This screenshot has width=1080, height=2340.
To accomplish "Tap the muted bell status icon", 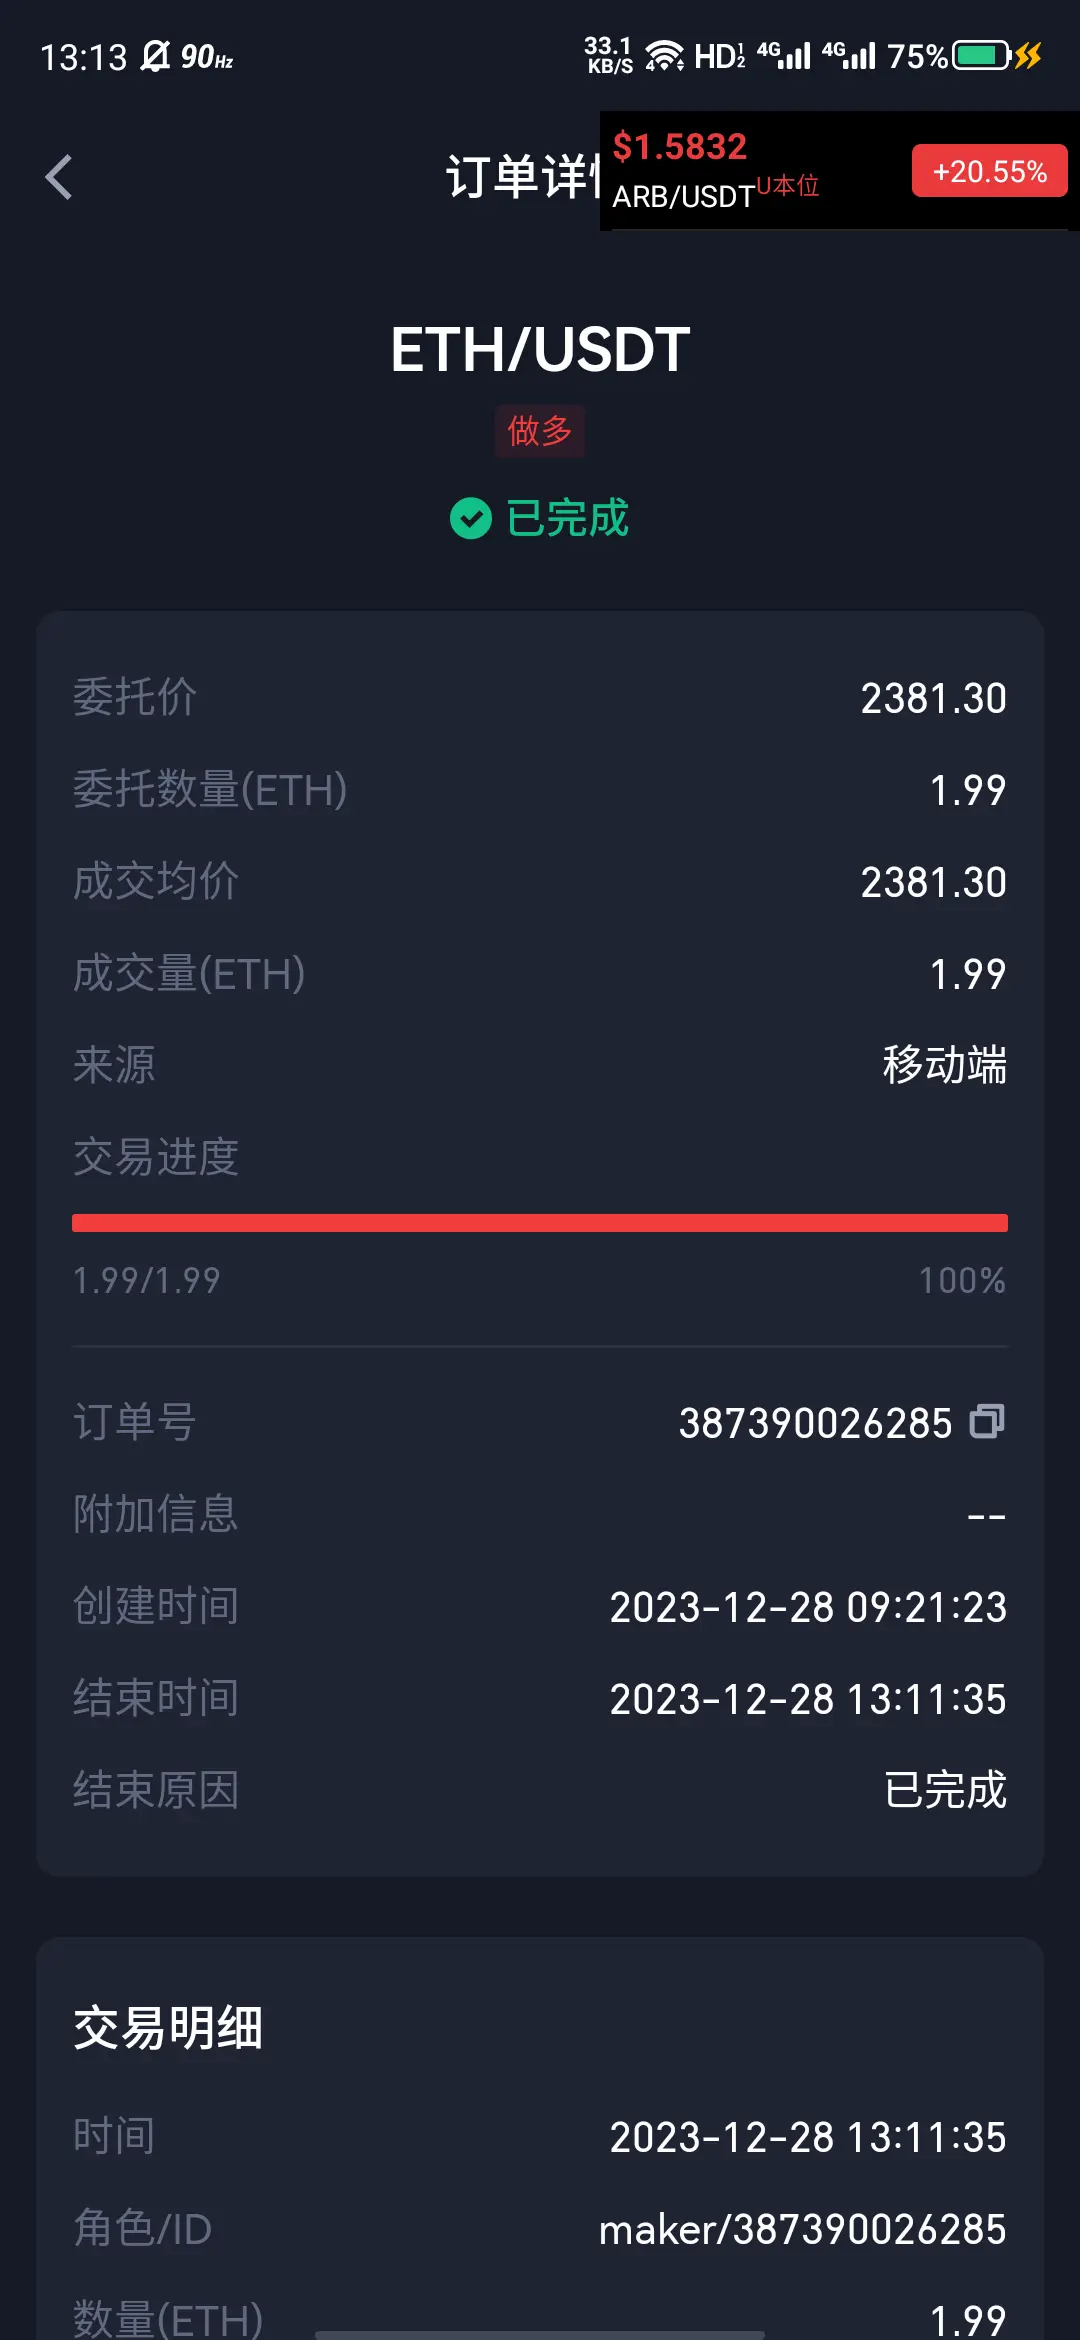I will pyautogui.click(x=155, y=56).
